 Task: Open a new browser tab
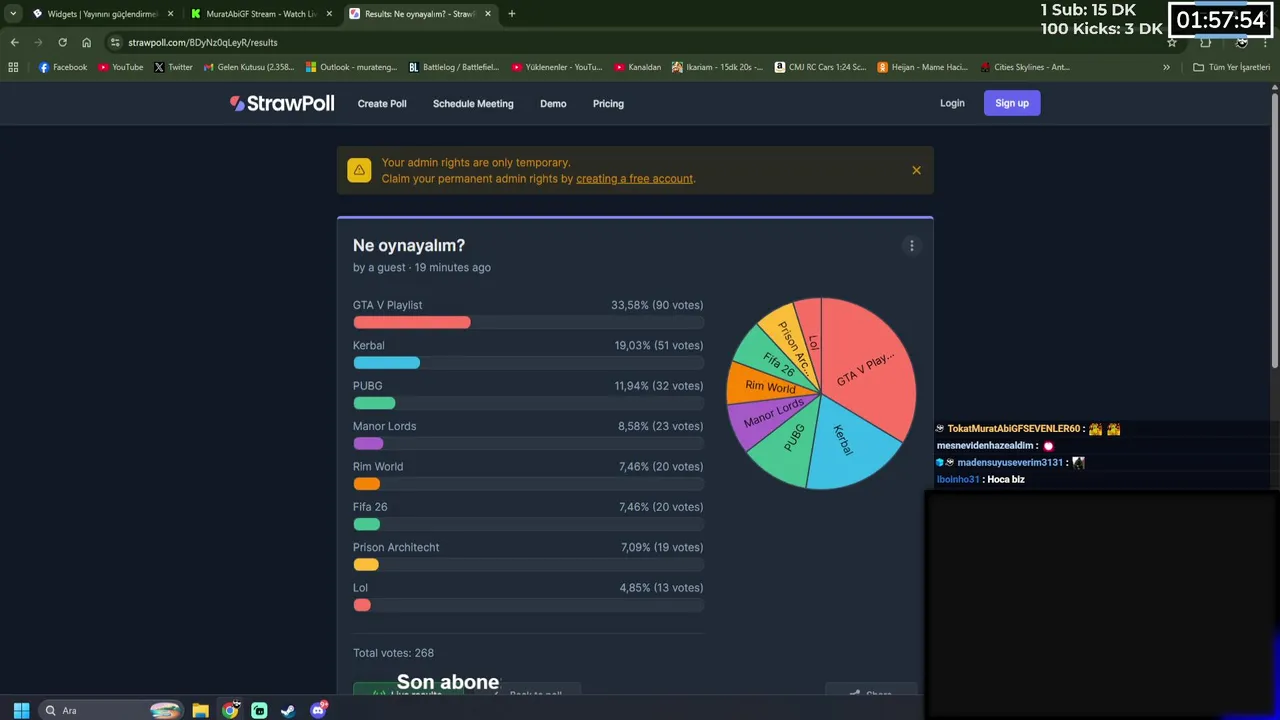(x=511, y=14)
